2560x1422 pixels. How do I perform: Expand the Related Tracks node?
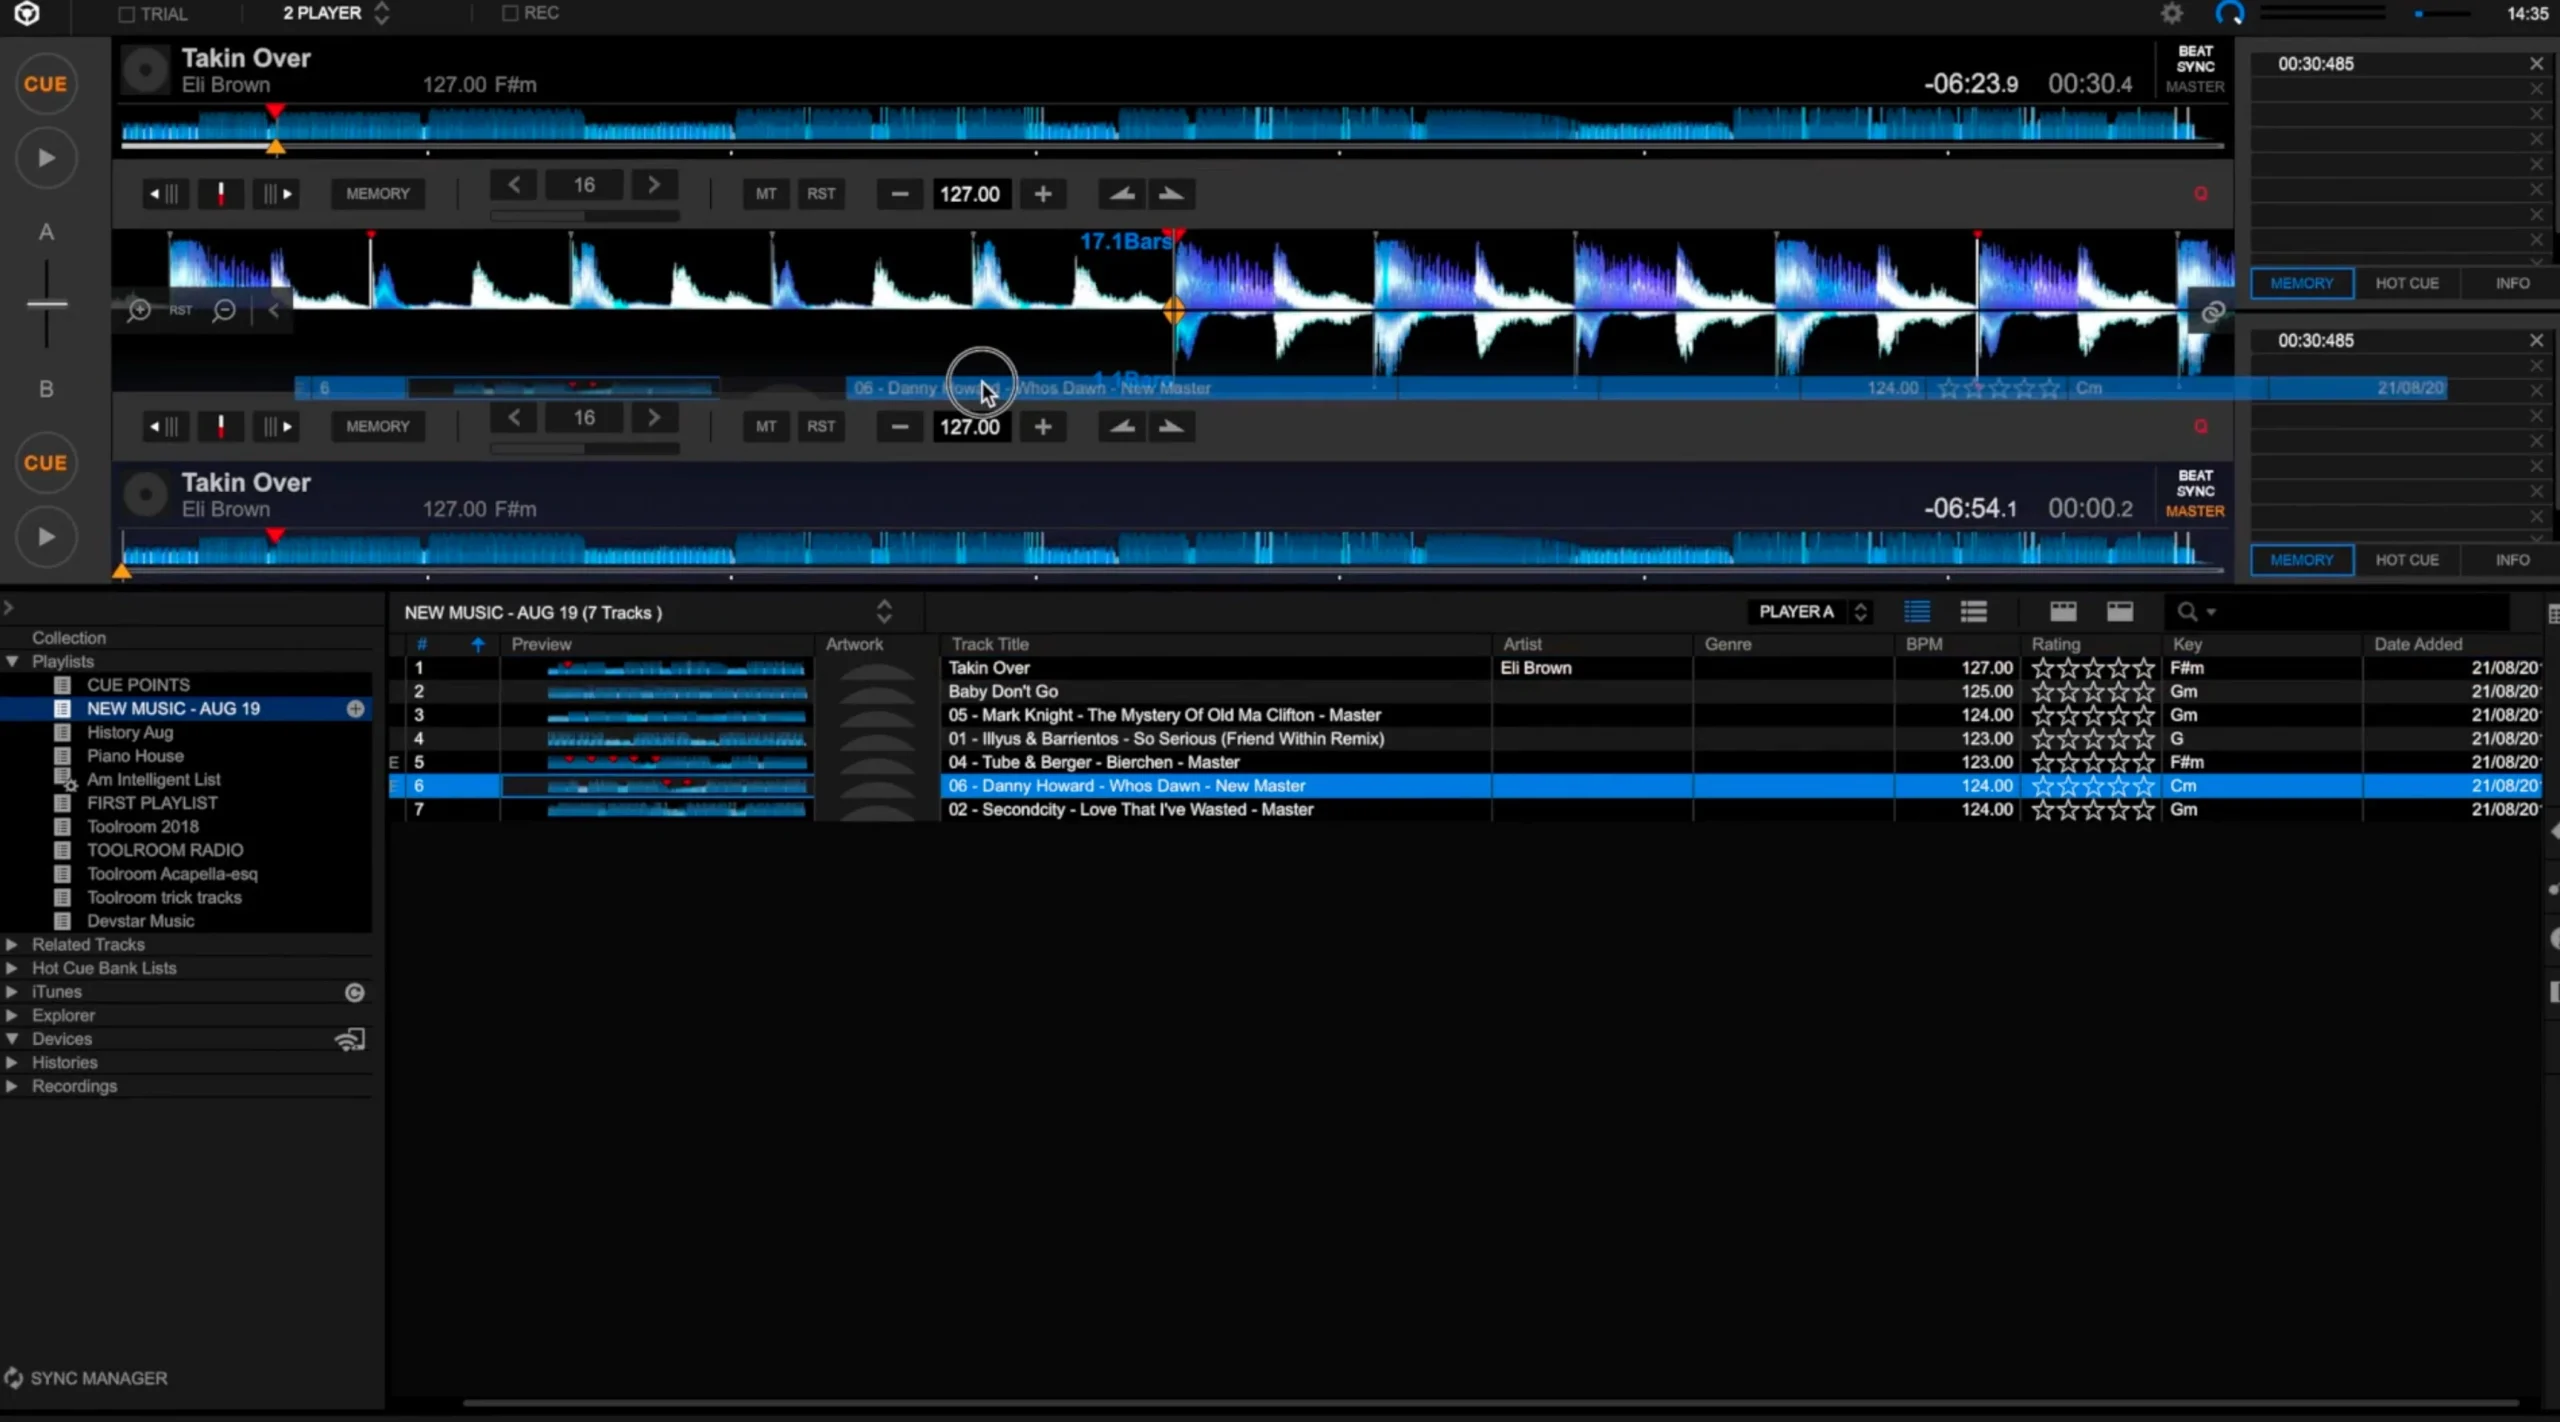pyautogui.click(x=12, y=945)
